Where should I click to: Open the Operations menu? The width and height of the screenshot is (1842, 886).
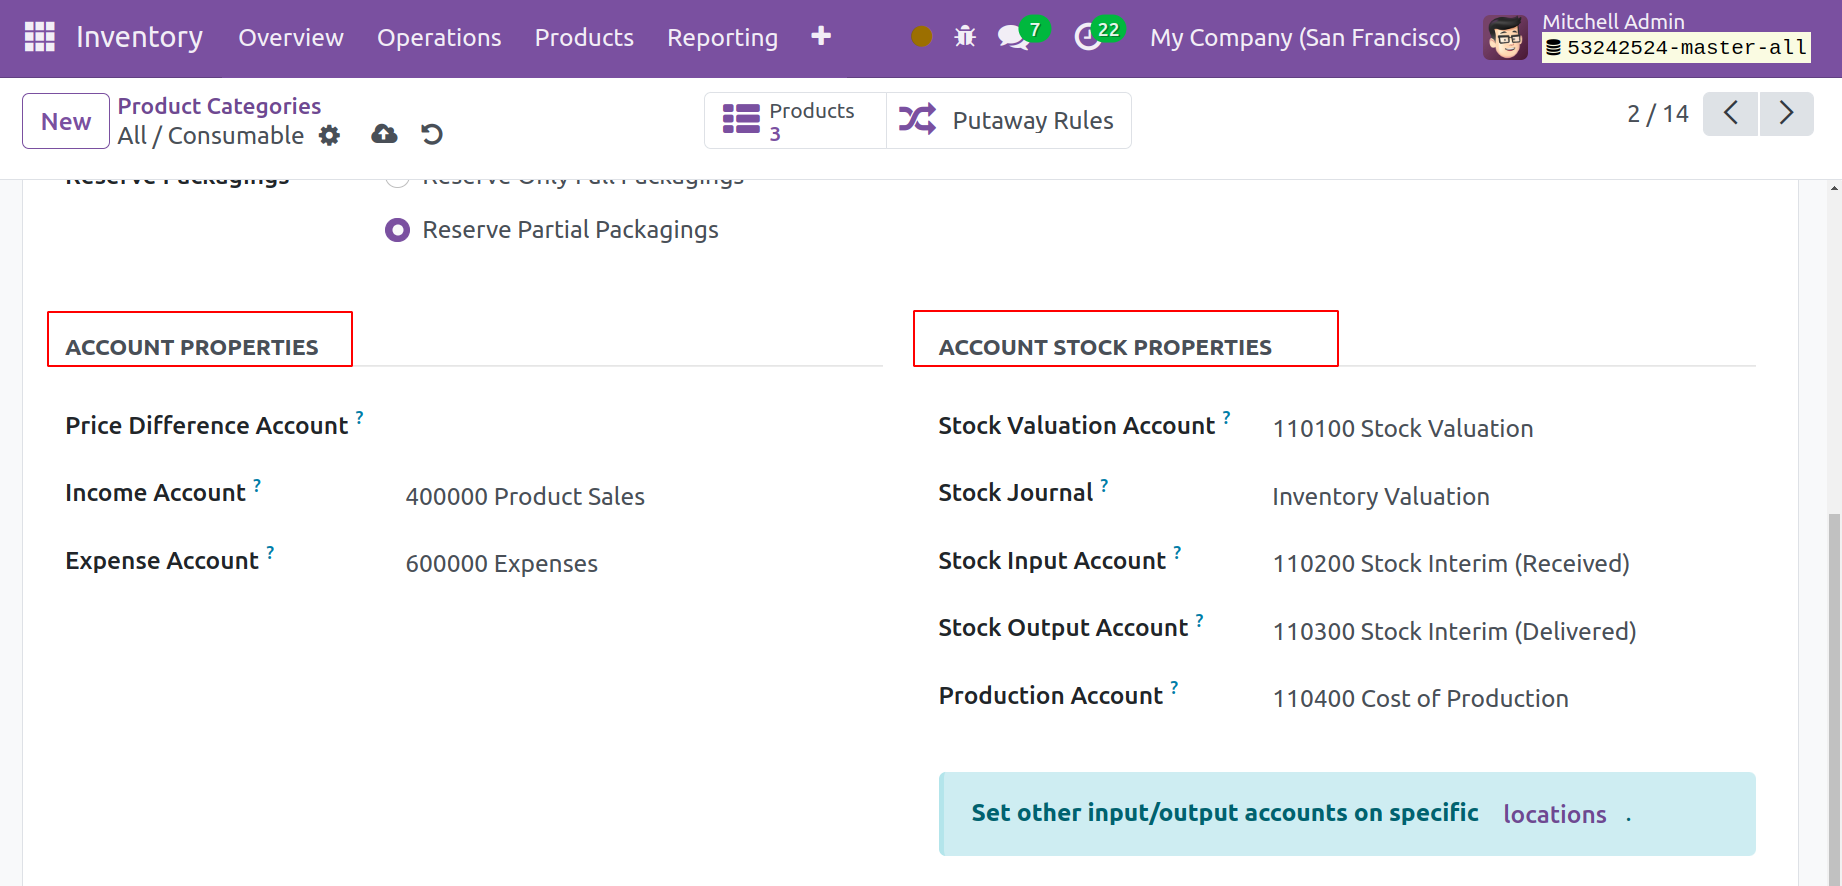pos(439,38)
